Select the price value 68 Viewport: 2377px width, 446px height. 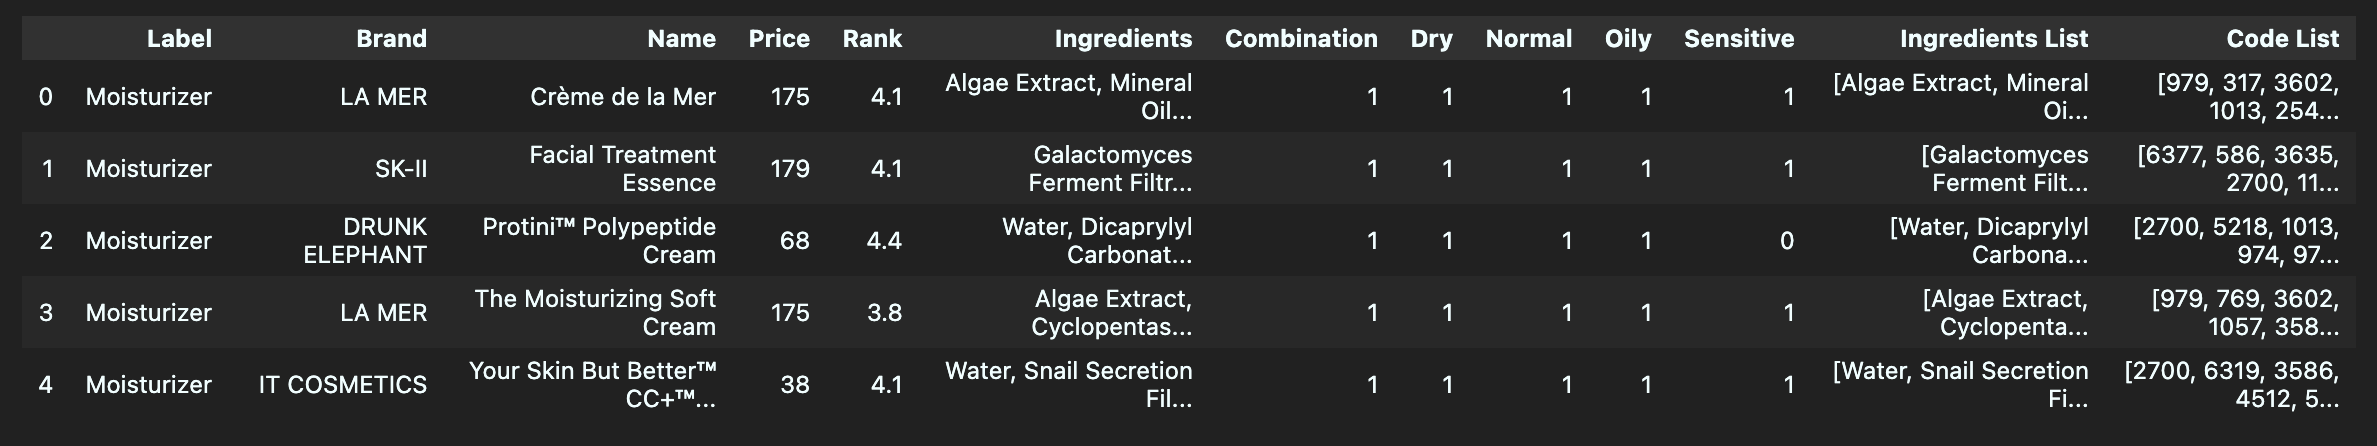[x=795, y=241]
